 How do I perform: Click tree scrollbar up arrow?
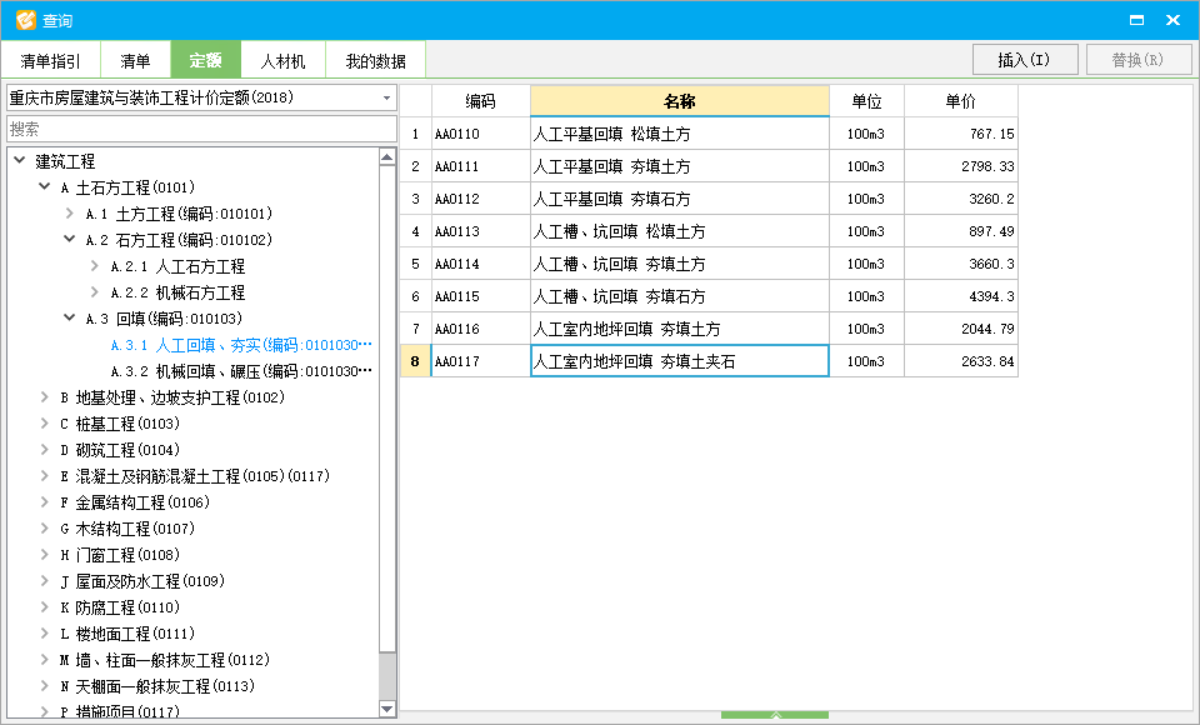coord(388,156)
